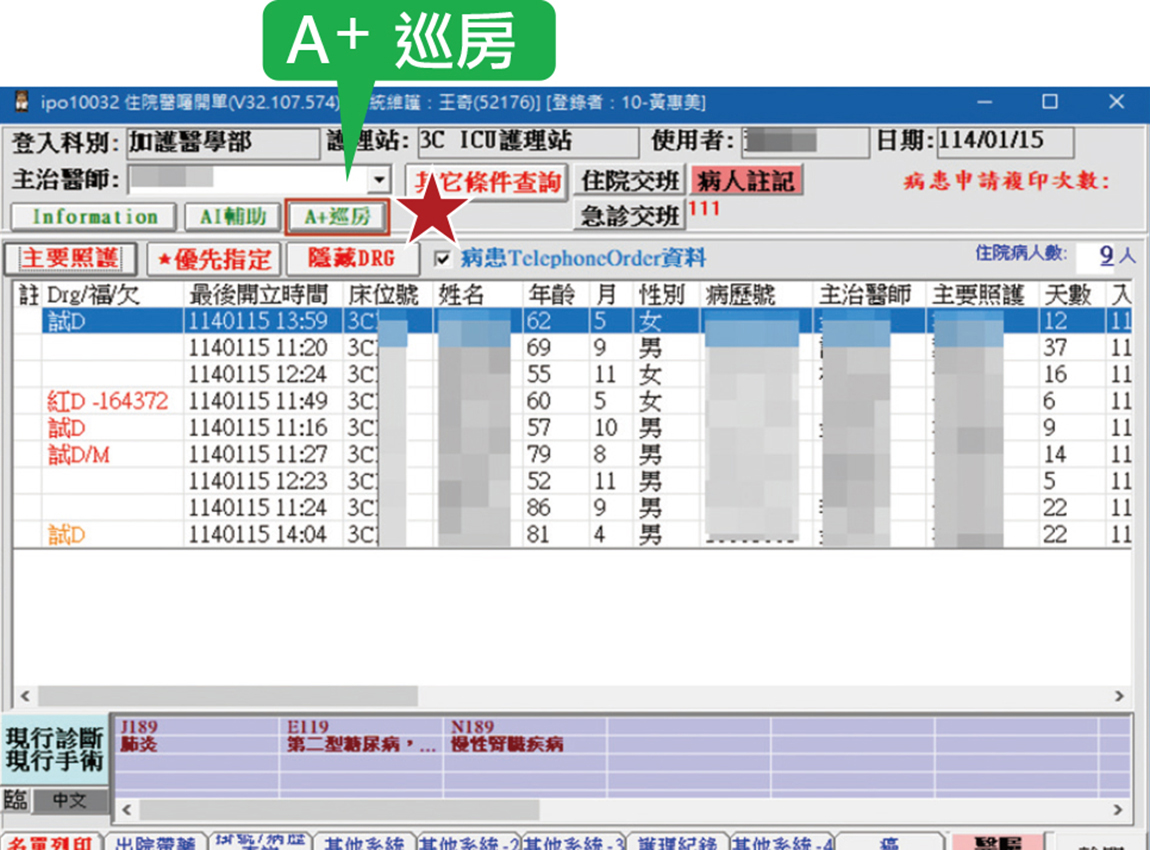Toggle 病患TelephoneOrder資料 checkbox
This screenshot has width=1150, height=850.
pyautogui.click(x=443, y=260)
